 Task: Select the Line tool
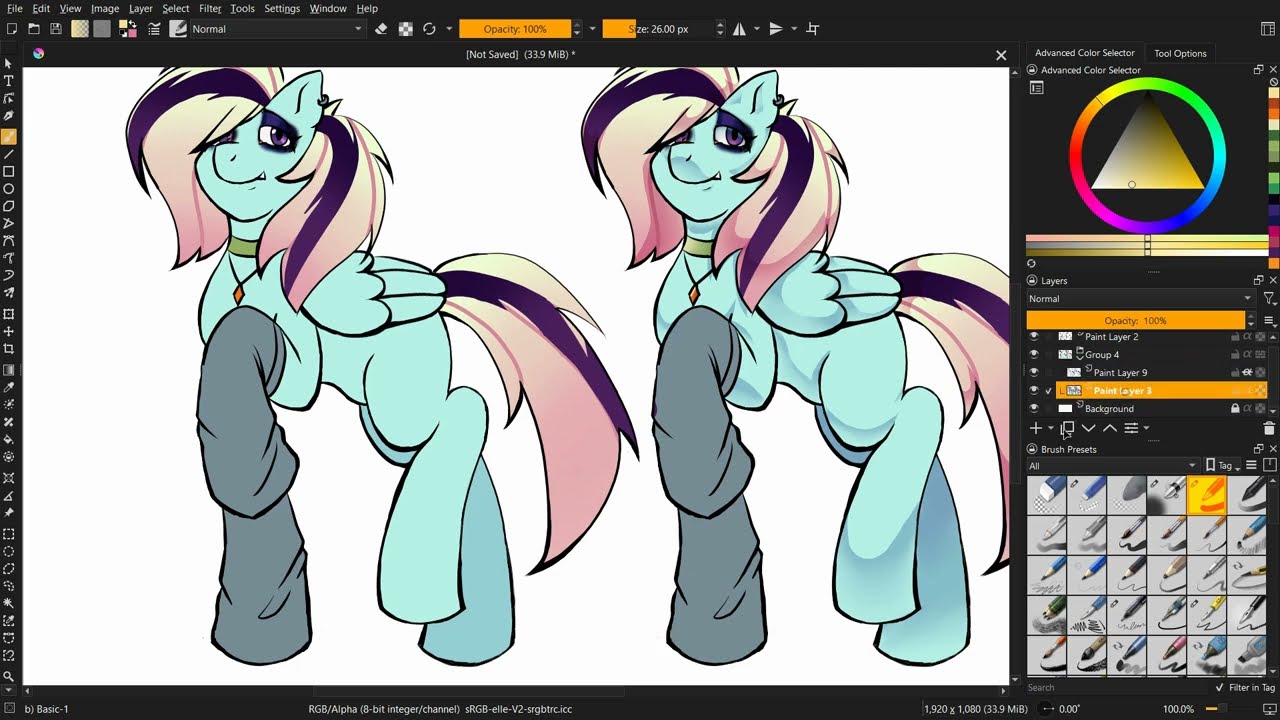click(9, 154)
